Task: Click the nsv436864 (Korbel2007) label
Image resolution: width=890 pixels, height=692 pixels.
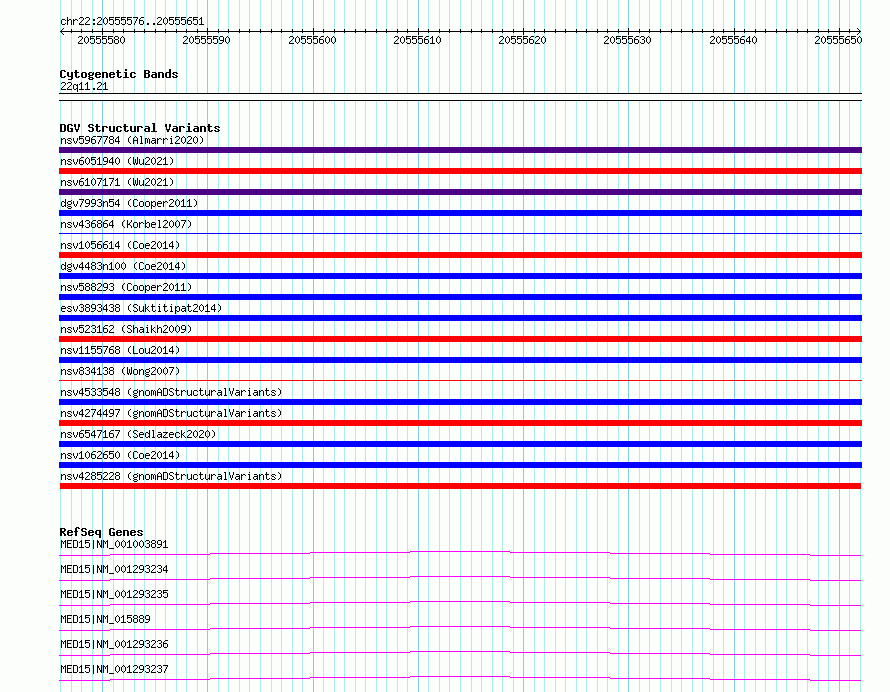Action: (x=126, y=224)
